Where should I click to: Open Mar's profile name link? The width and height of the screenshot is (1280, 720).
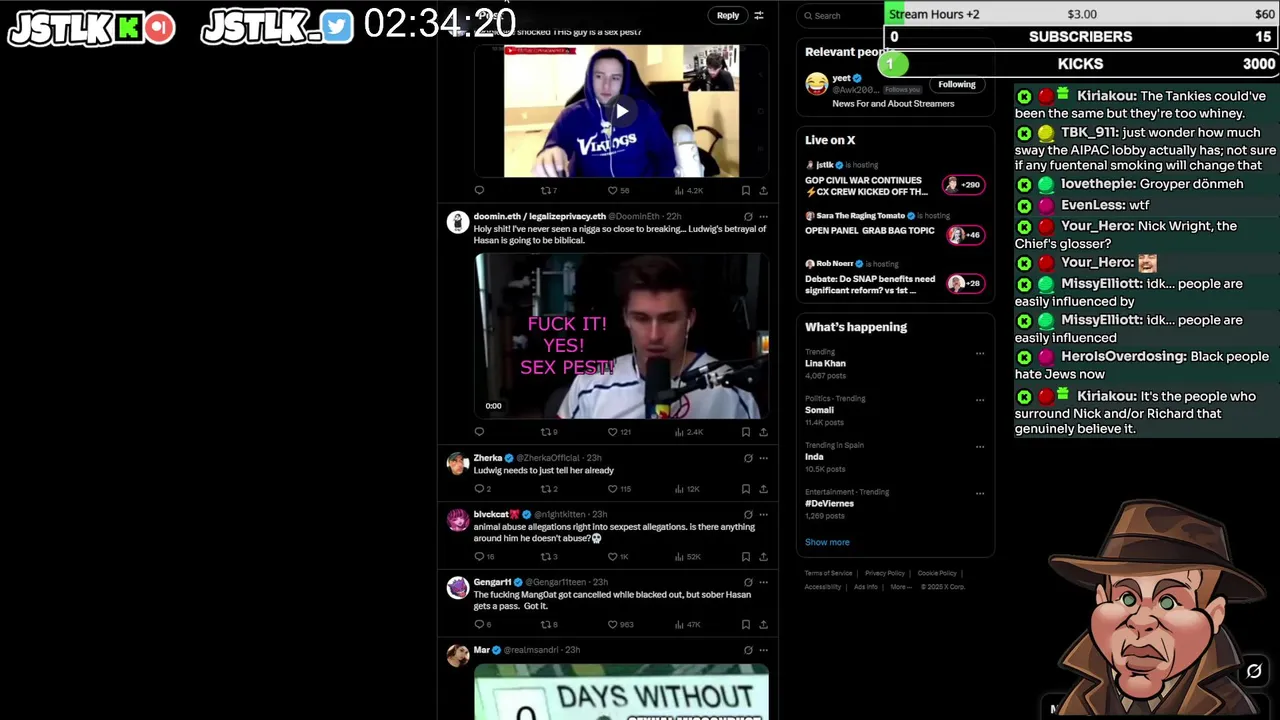(481, 650)
